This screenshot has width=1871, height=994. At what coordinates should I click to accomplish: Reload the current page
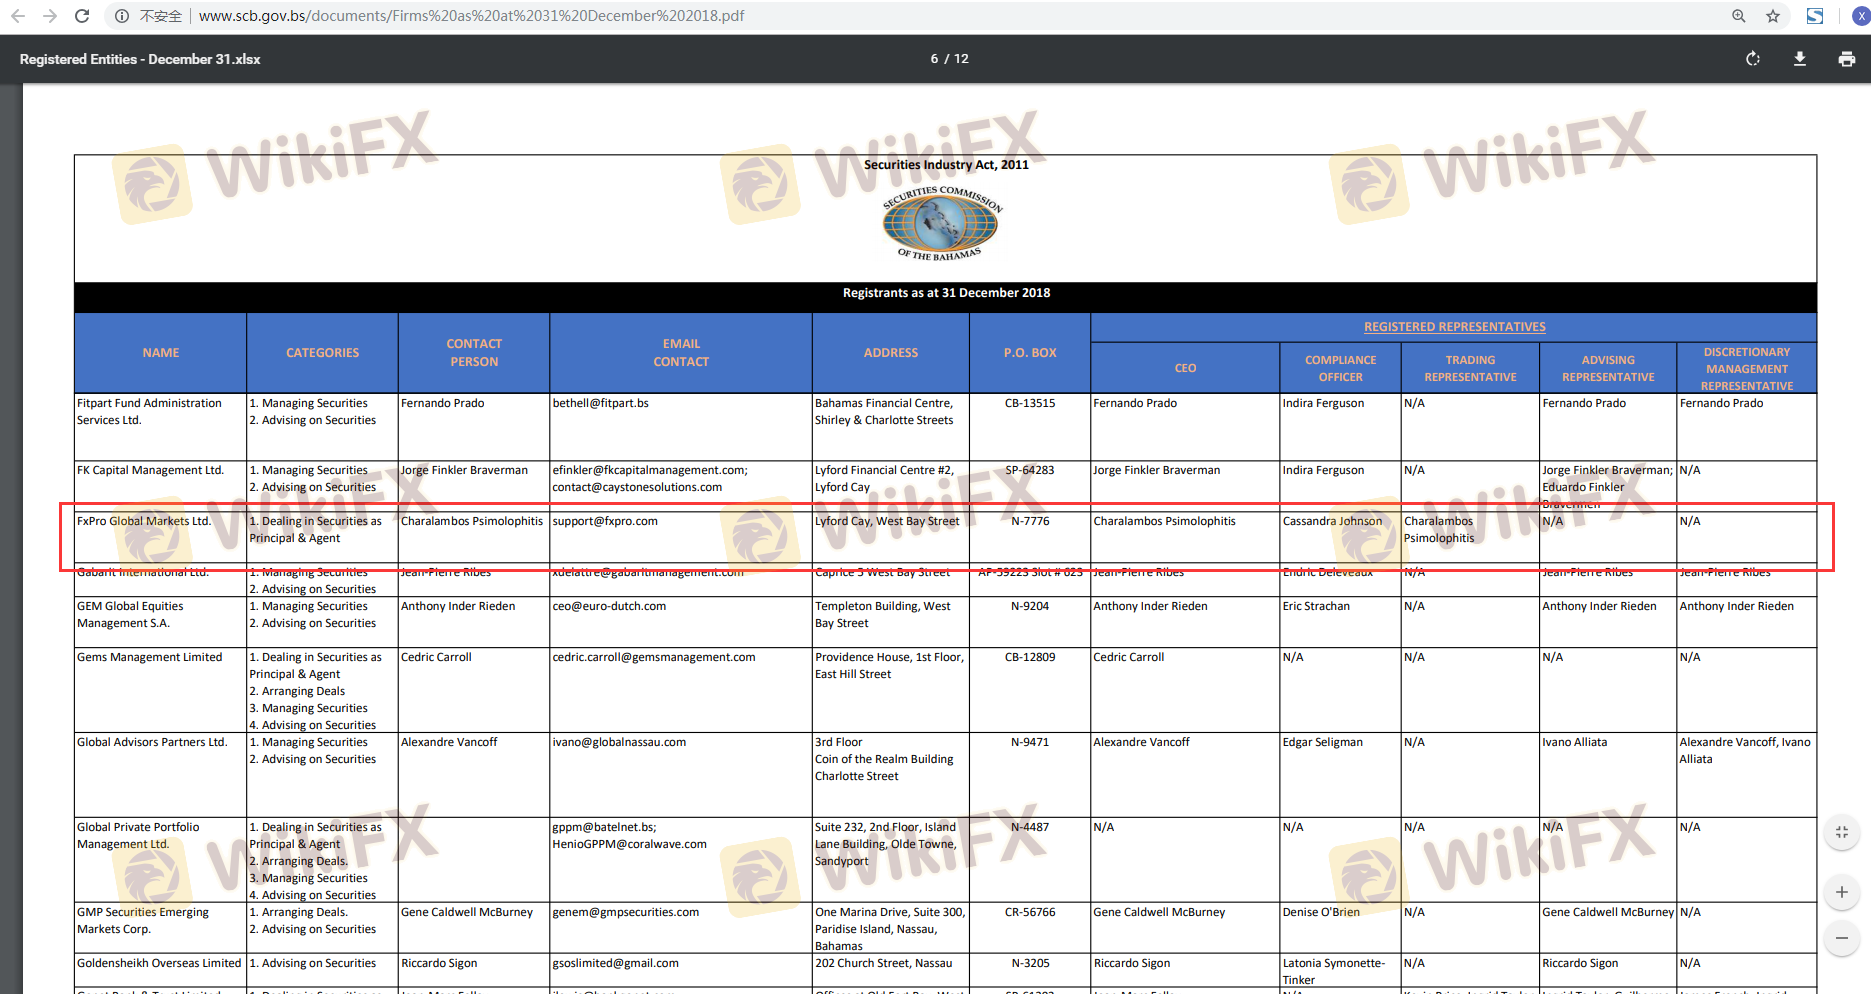coord(82,16)
